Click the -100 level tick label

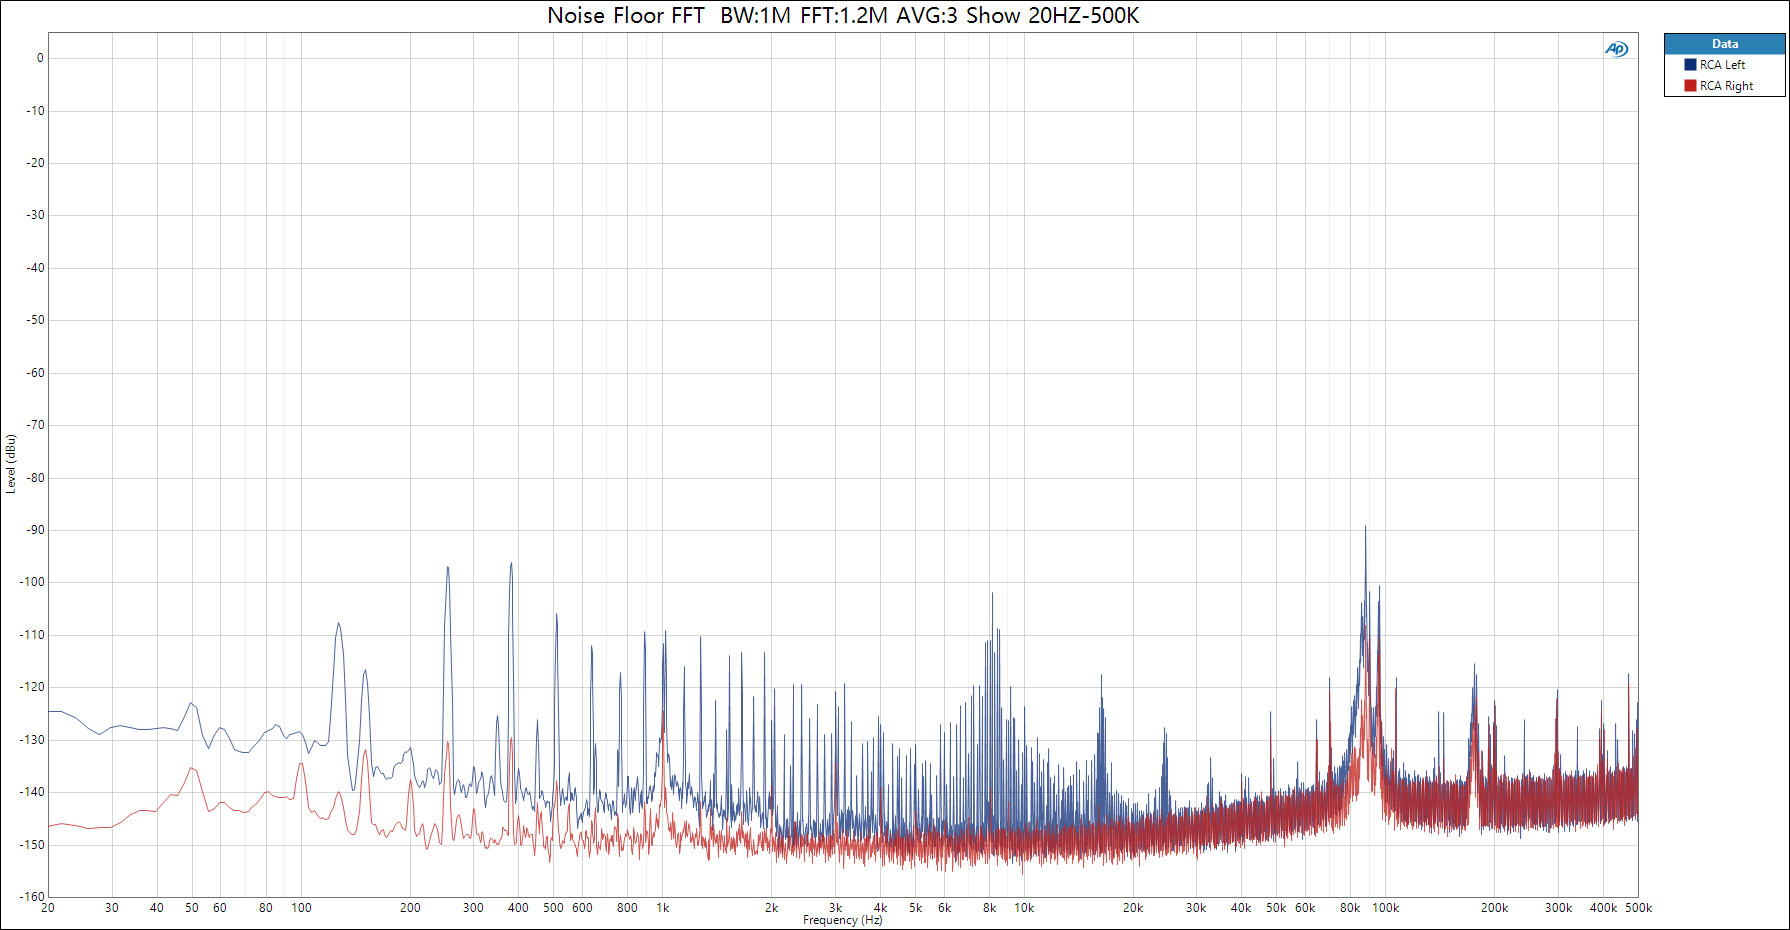pyautogui.click(x=32, y=582)
